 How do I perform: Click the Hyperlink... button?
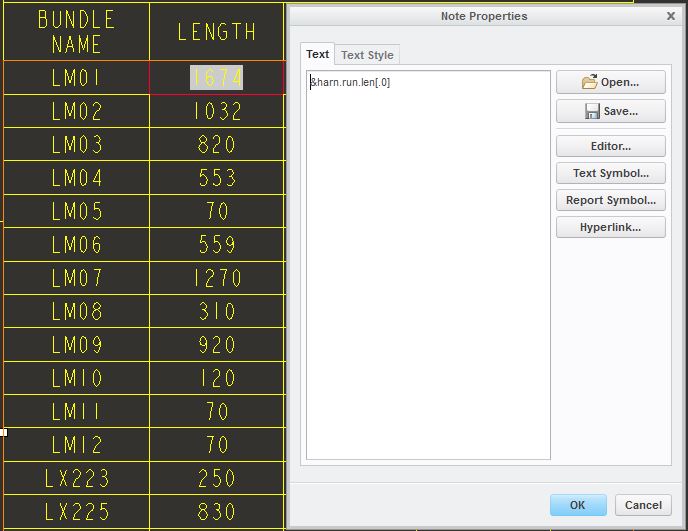[610, 227]
